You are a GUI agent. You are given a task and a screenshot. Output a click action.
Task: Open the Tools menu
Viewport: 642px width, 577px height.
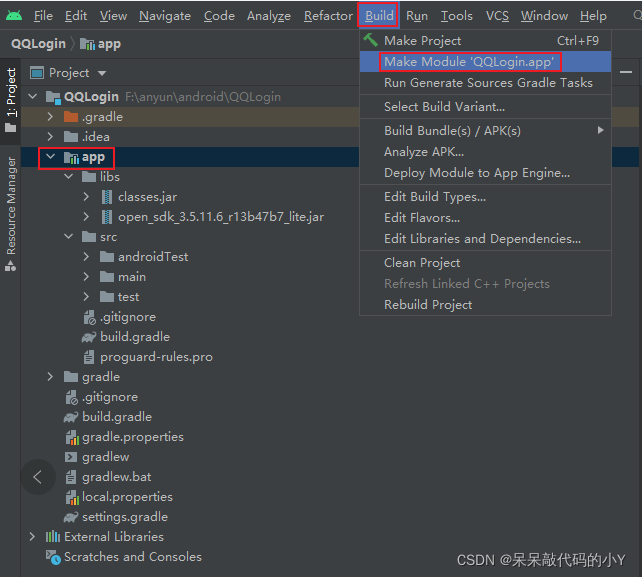457,16
